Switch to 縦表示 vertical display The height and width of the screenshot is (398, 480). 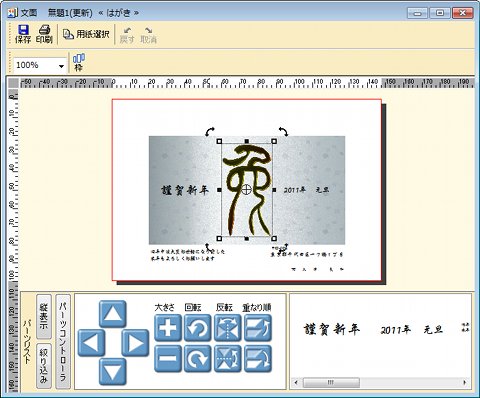[x=44, y=316]
